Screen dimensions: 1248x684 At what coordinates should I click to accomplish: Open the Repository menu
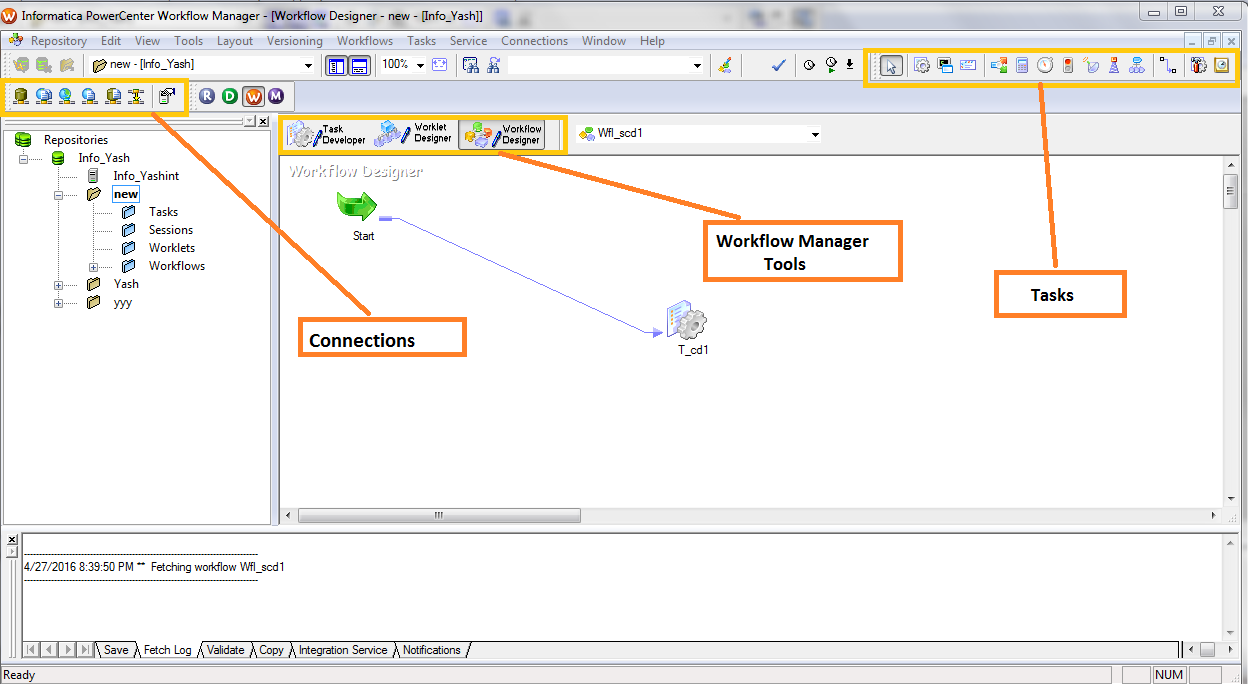(58, 41)
